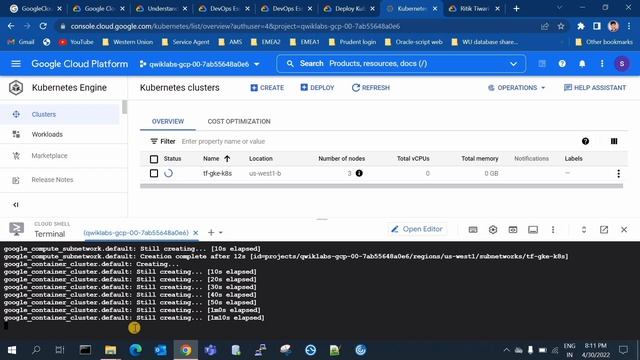The image size is (640, 360).
Task: Reload the browser page
Action: 43,26
